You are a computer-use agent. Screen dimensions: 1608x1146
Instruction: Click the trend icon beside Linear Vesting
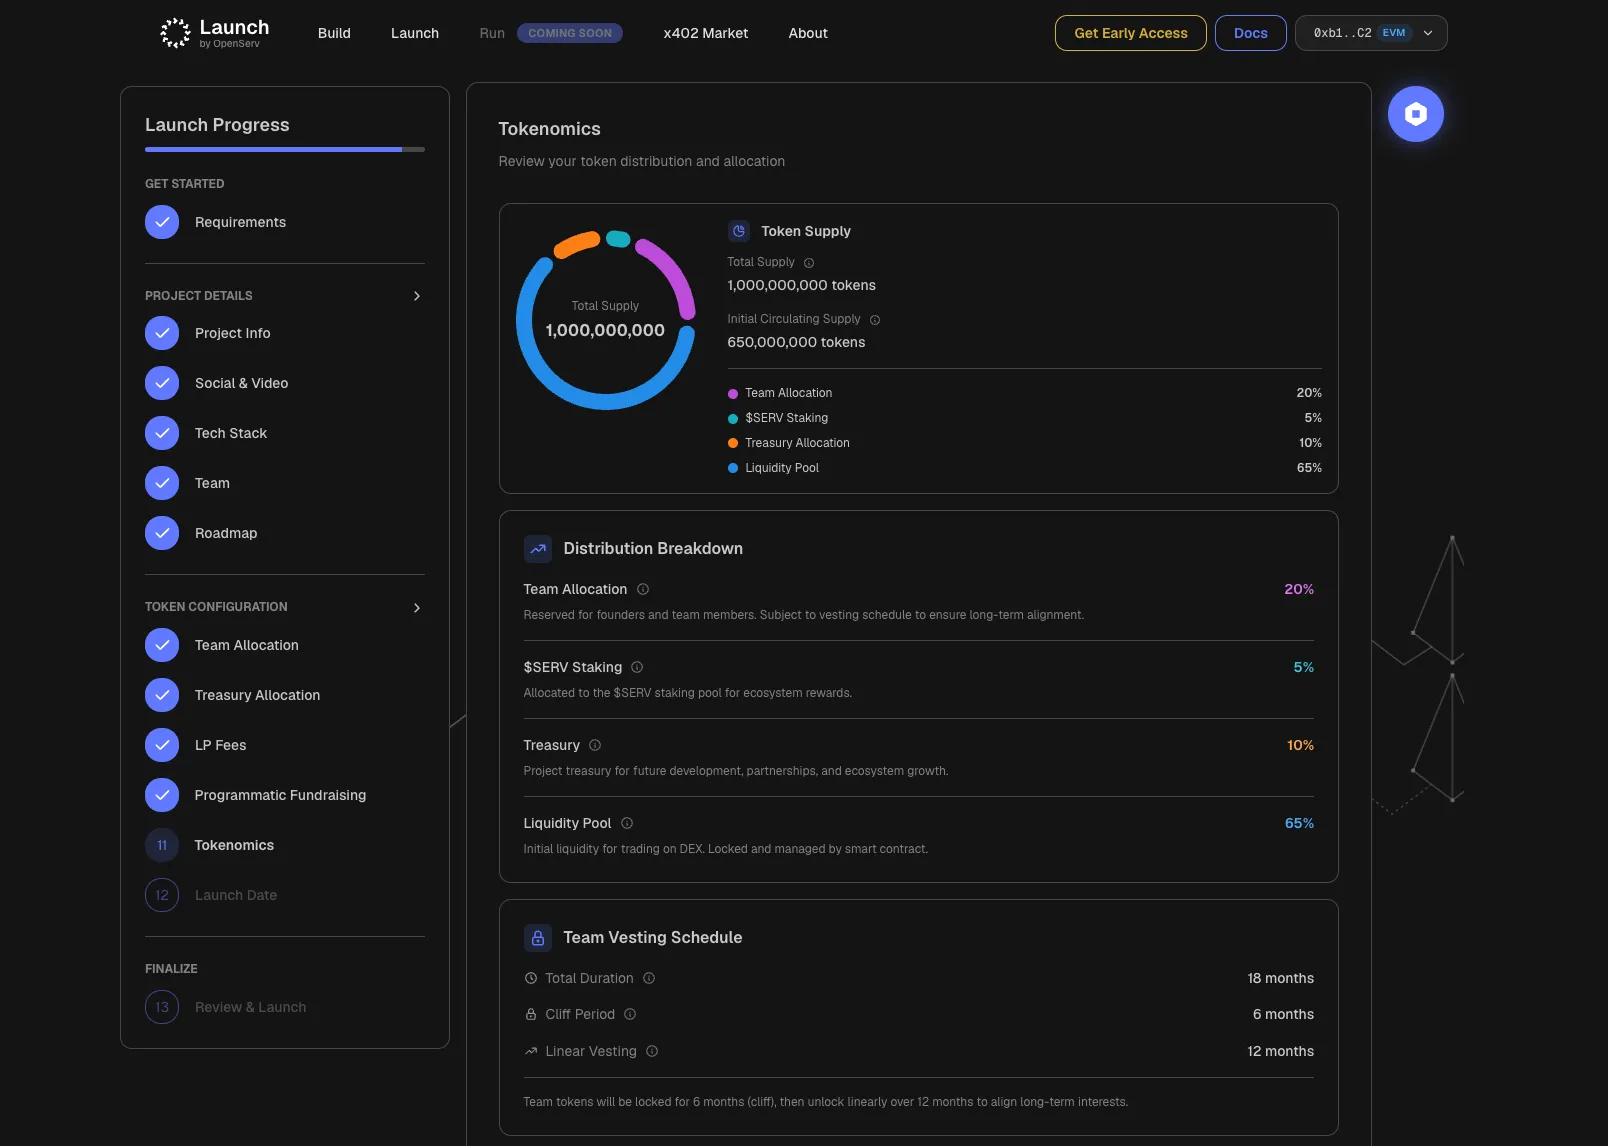pos(531,1051)
